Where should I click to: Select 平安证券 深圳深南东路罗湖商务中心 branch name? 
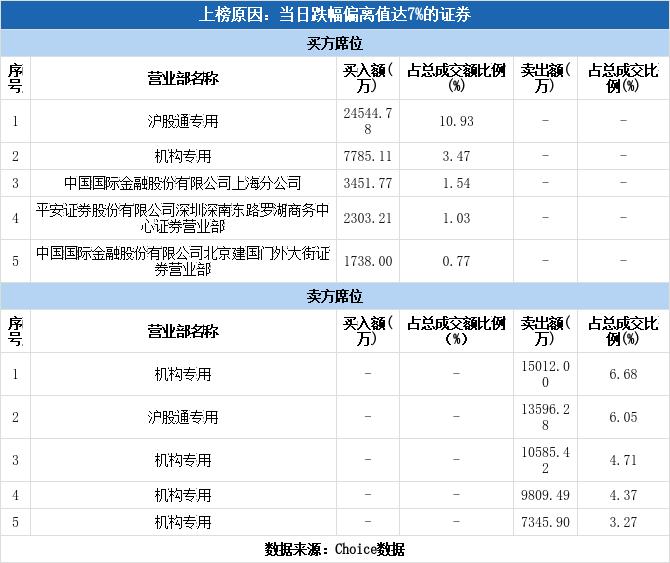[x=183, y=218]
